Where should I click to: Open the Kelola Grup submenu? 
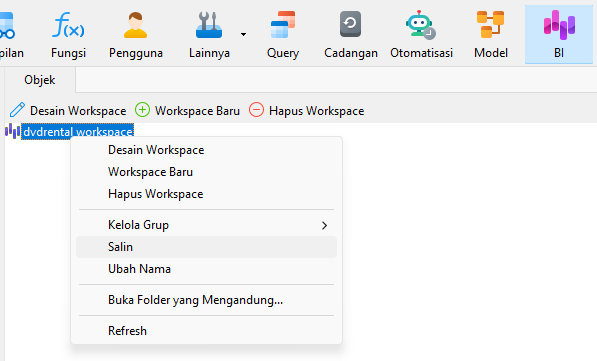[206, 225]
